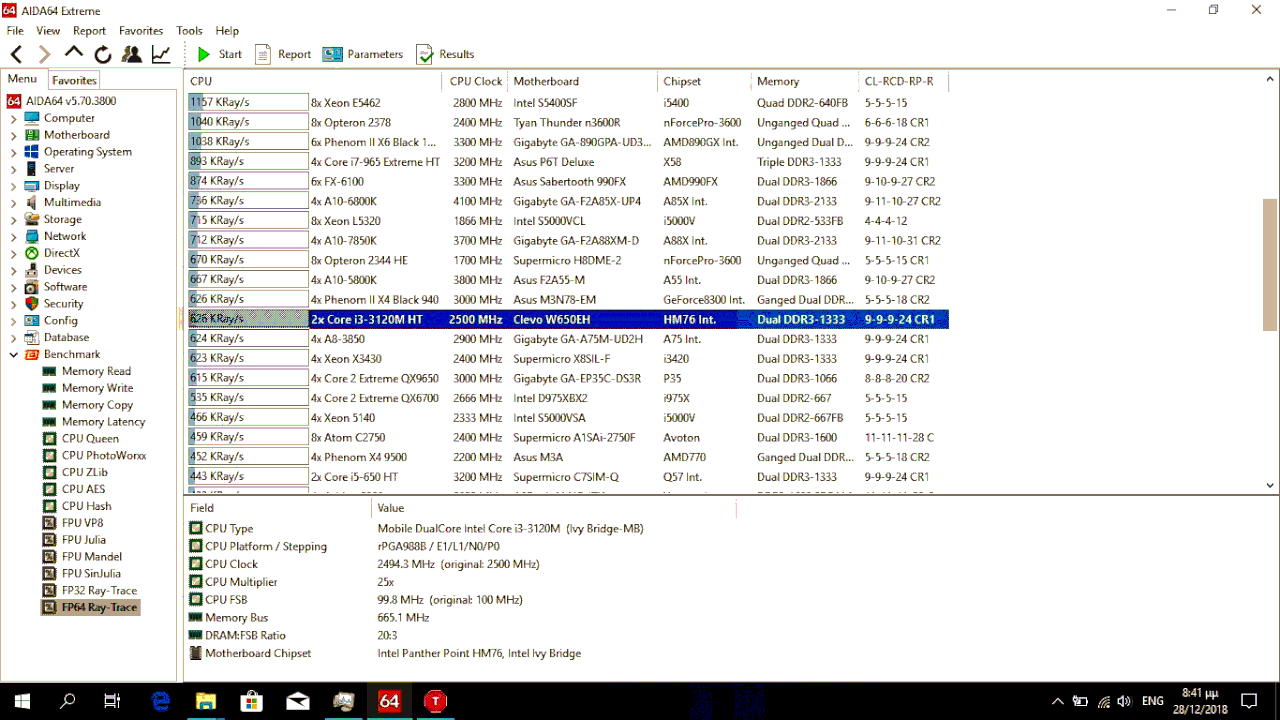Select FPU VP8 benchmark
This screenshot has width=1280, height=720.
click(x=73, y=523)
